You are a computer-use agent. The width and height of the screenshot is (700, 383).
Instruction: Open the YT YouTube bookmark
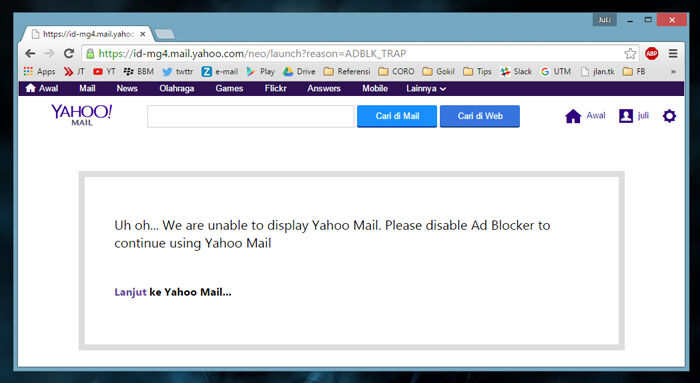[104, 71]
